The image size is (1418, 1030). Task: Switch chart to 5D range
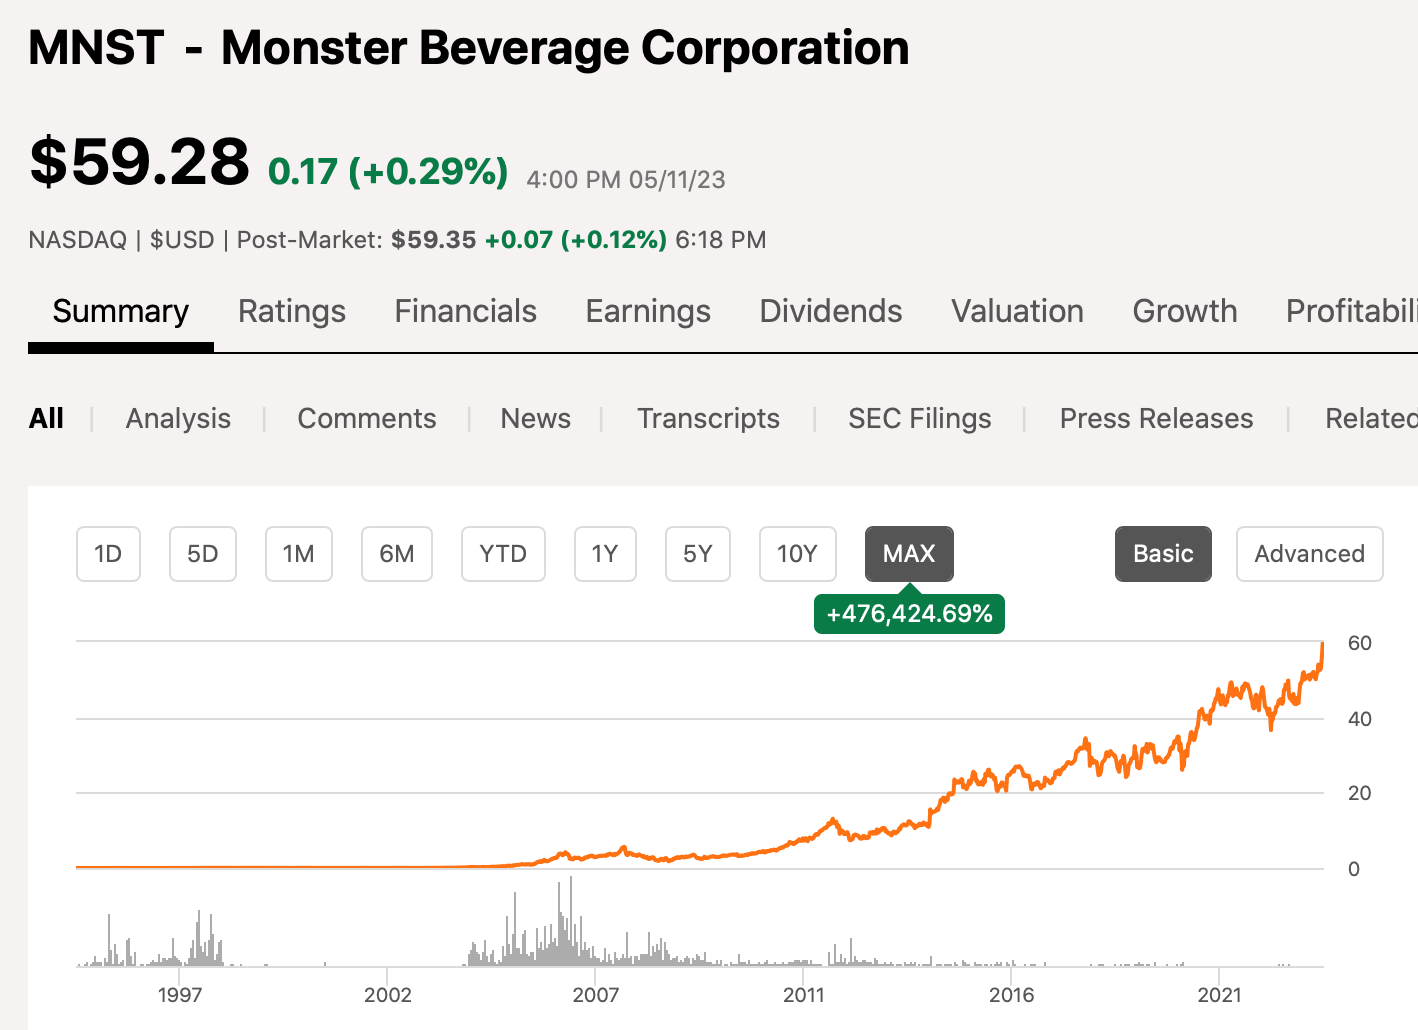[202, 554]
